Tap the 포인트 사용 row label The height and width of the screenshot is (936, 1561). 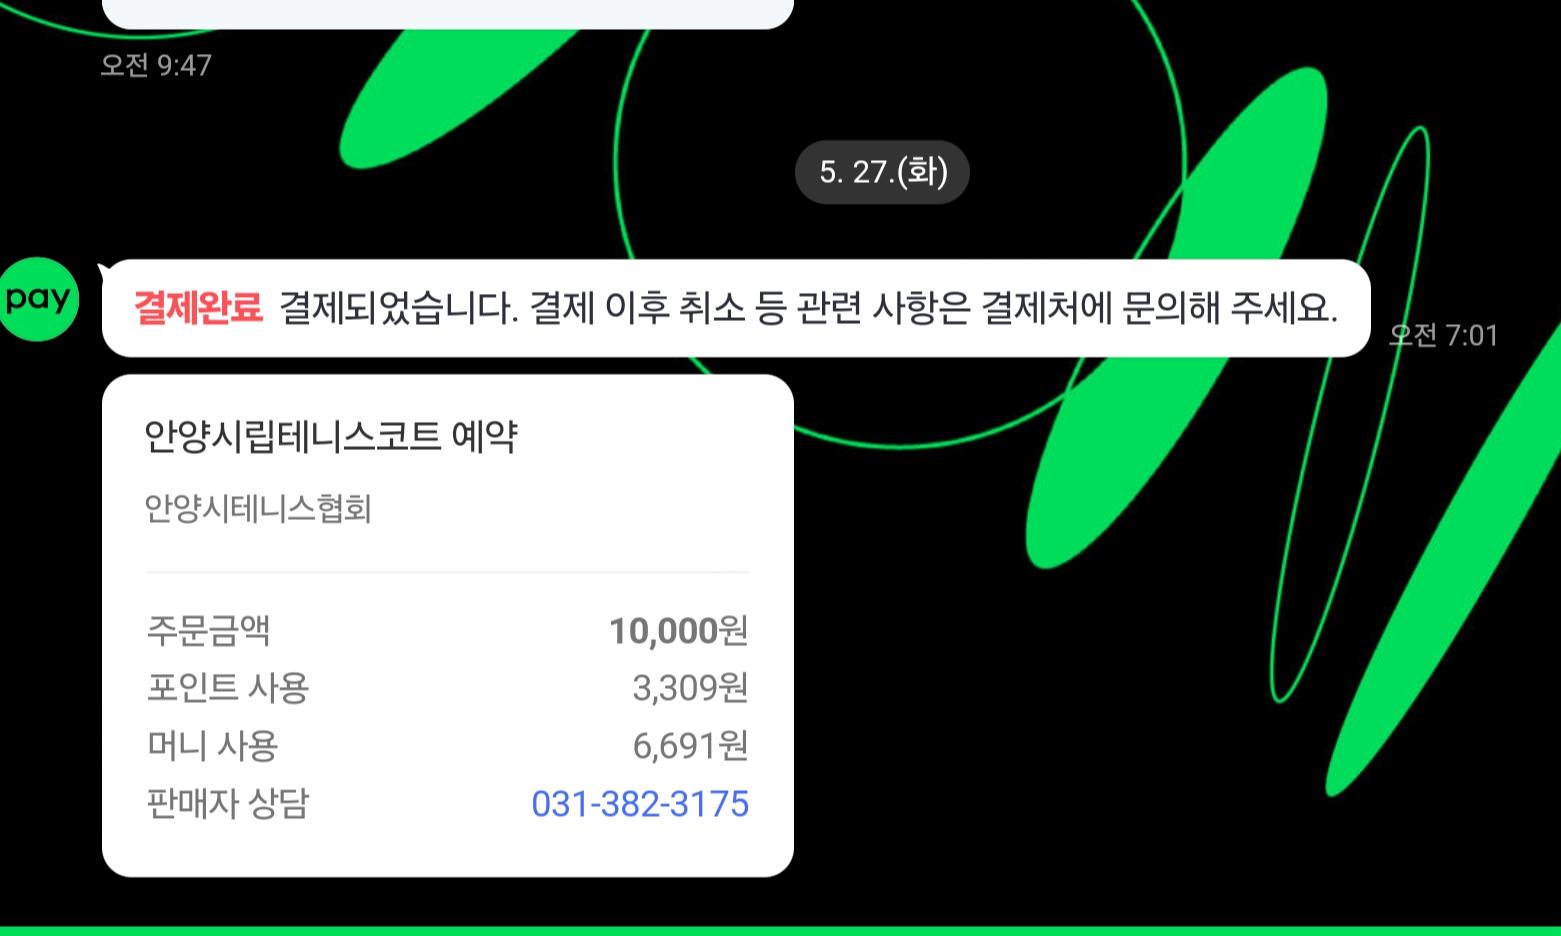(228, 688)
